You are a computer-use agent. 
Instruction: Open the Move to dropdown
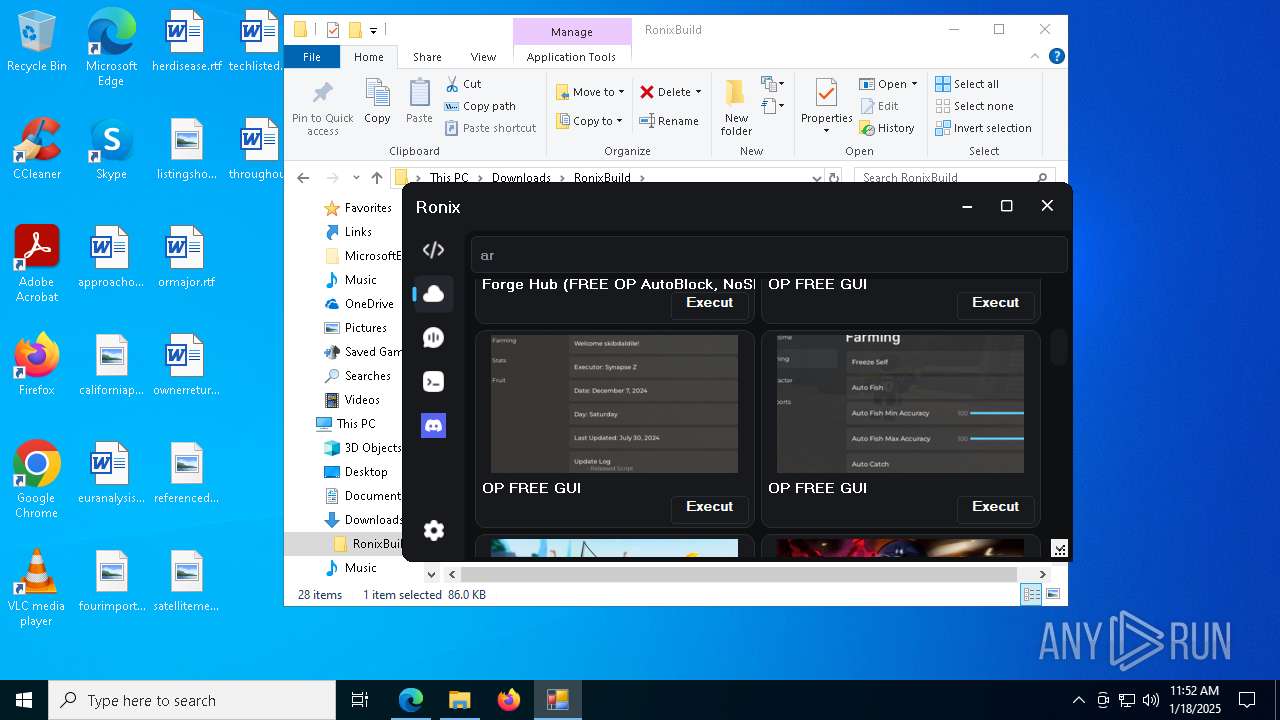point(590,92)
